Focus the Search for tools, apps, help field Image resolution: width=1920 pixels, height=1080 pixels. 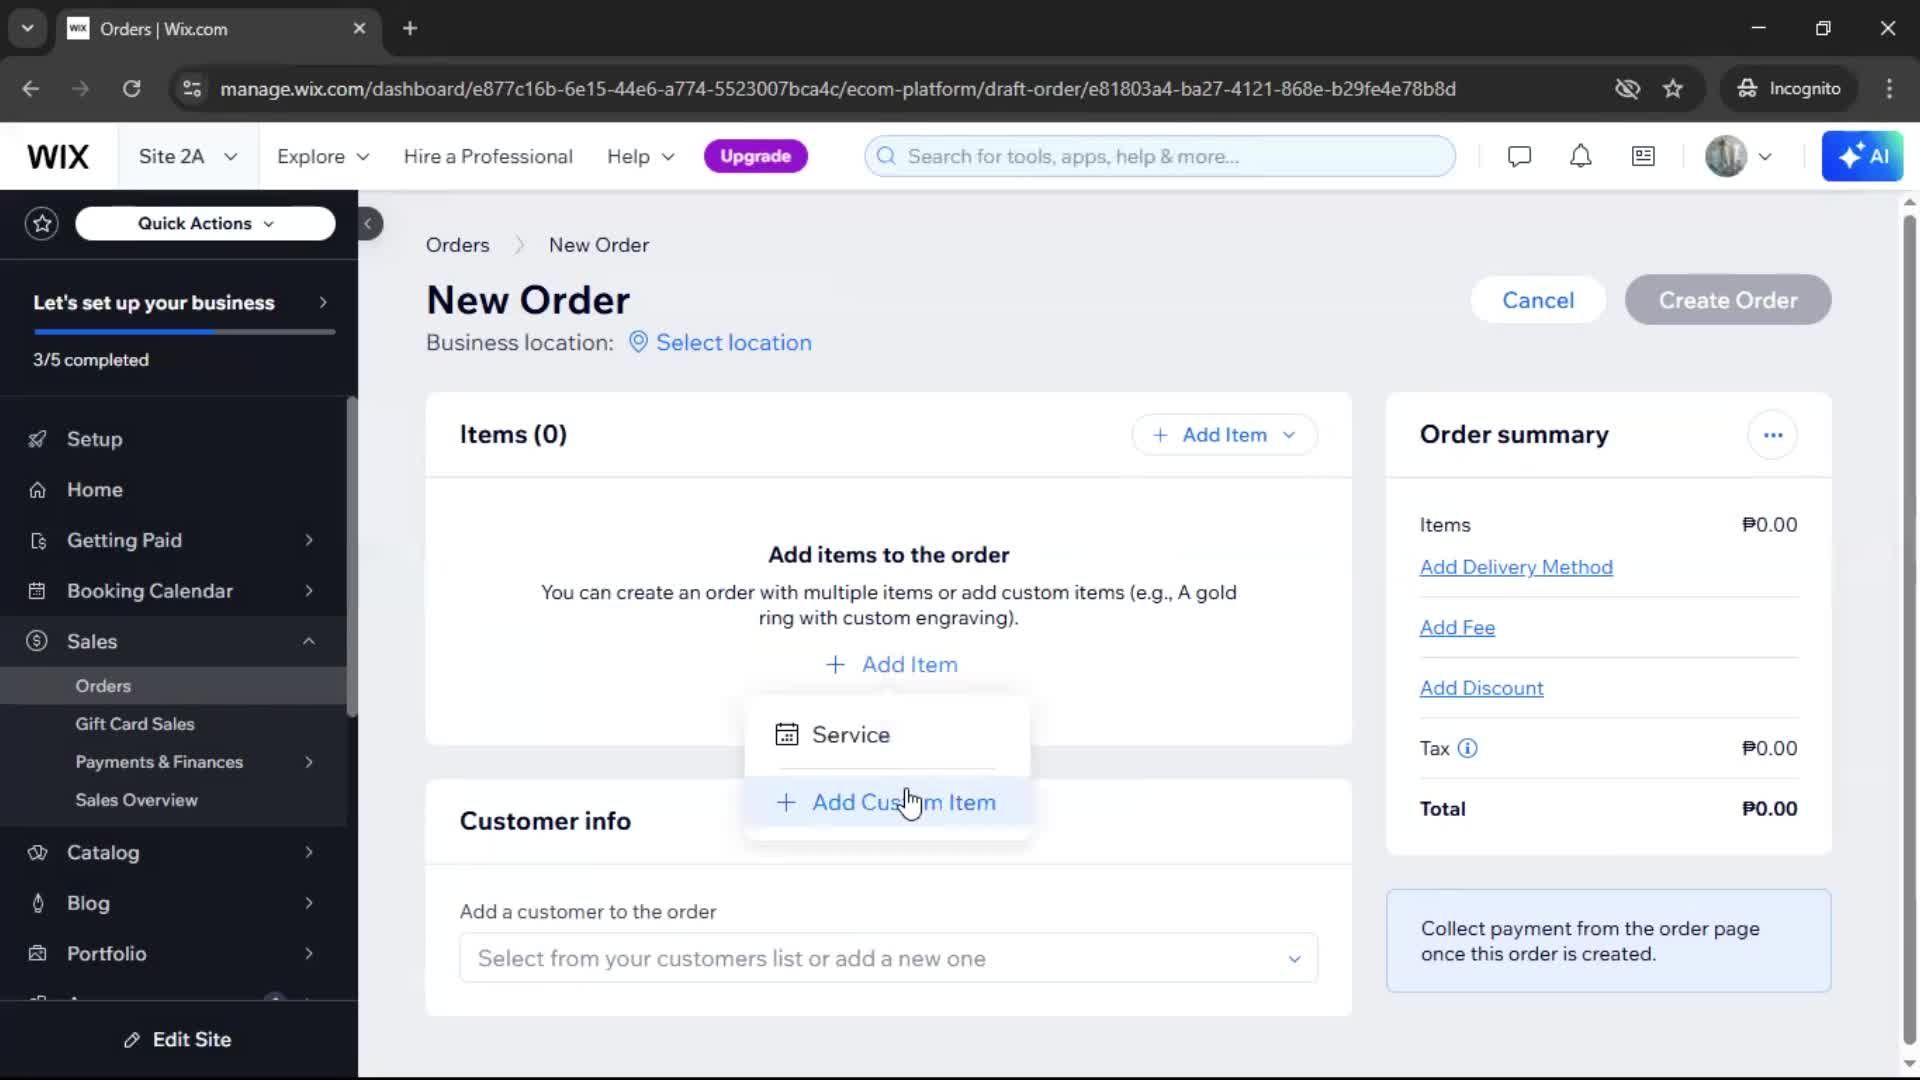pos(1160,156)
